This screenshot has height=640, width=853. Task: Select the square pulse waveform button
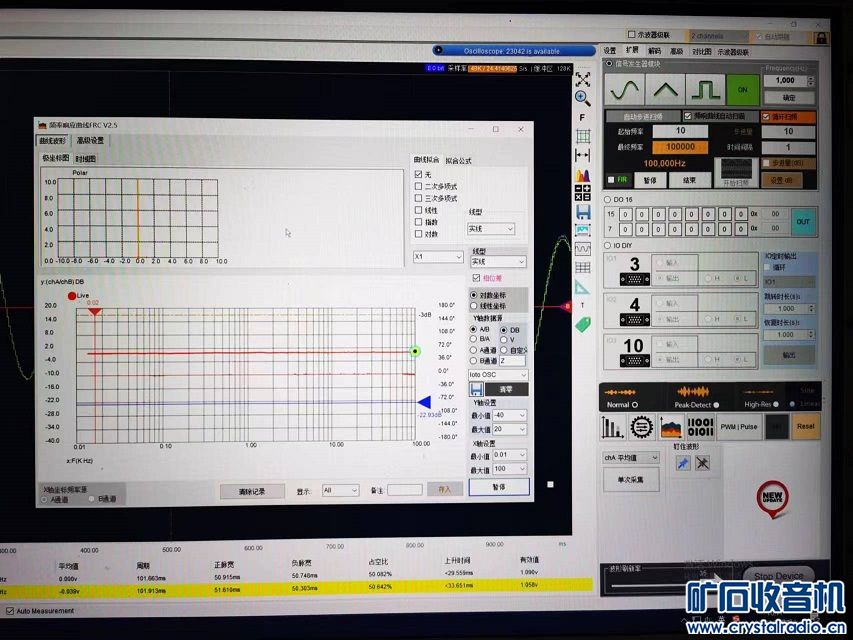(x=706, y=89)
